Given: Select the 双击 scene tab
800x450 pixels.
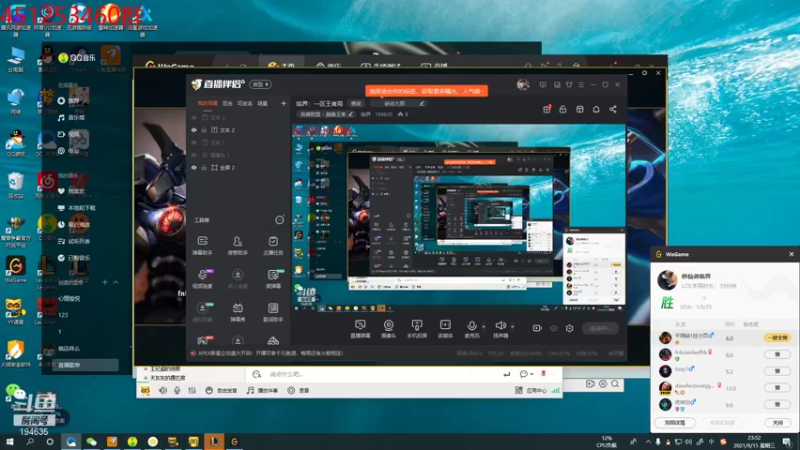Looking at the screenshot, I should [228, 104].
